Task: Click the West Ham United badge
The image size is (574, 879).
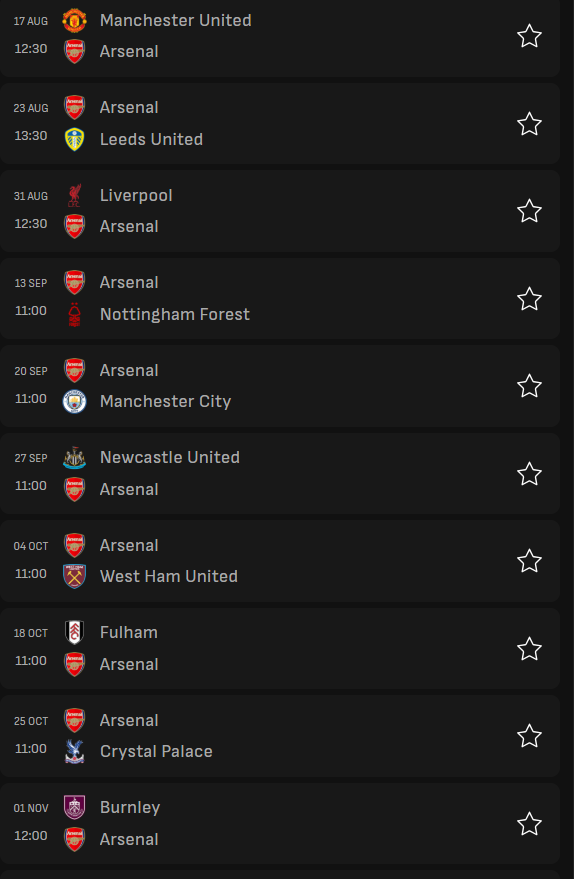Action: tap(74, 576)
